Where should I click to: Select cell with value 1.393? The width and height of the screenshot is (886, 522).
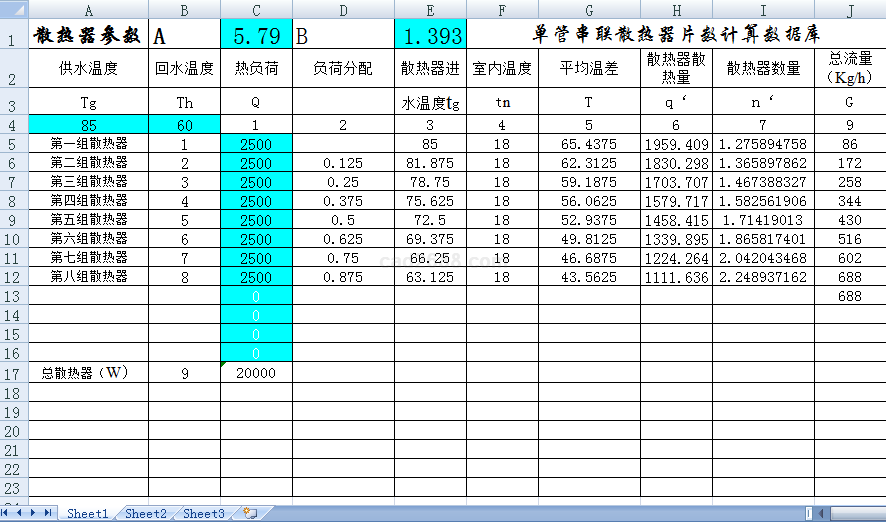tap(430, 37)
